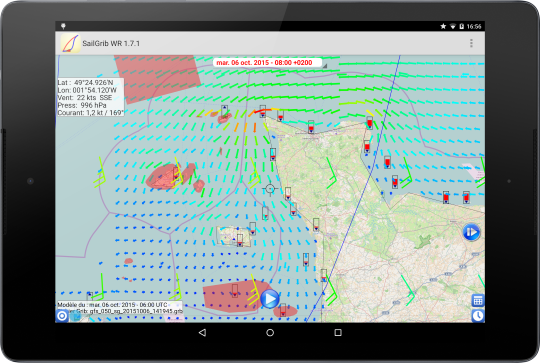Select the Lat/Lon wind info box

pos(91,97)
